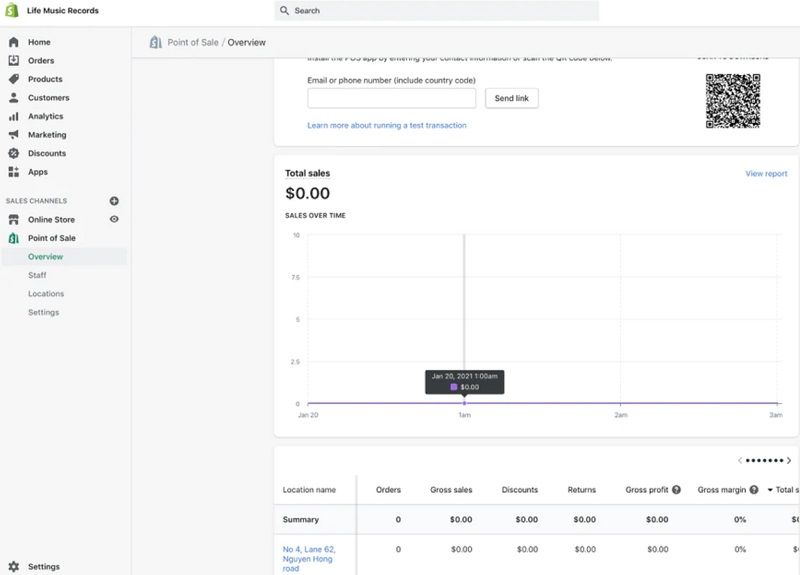This screenshot has height=575, width=800.
Task: Click the Online Store storefront icon
Action: point(14,219)
